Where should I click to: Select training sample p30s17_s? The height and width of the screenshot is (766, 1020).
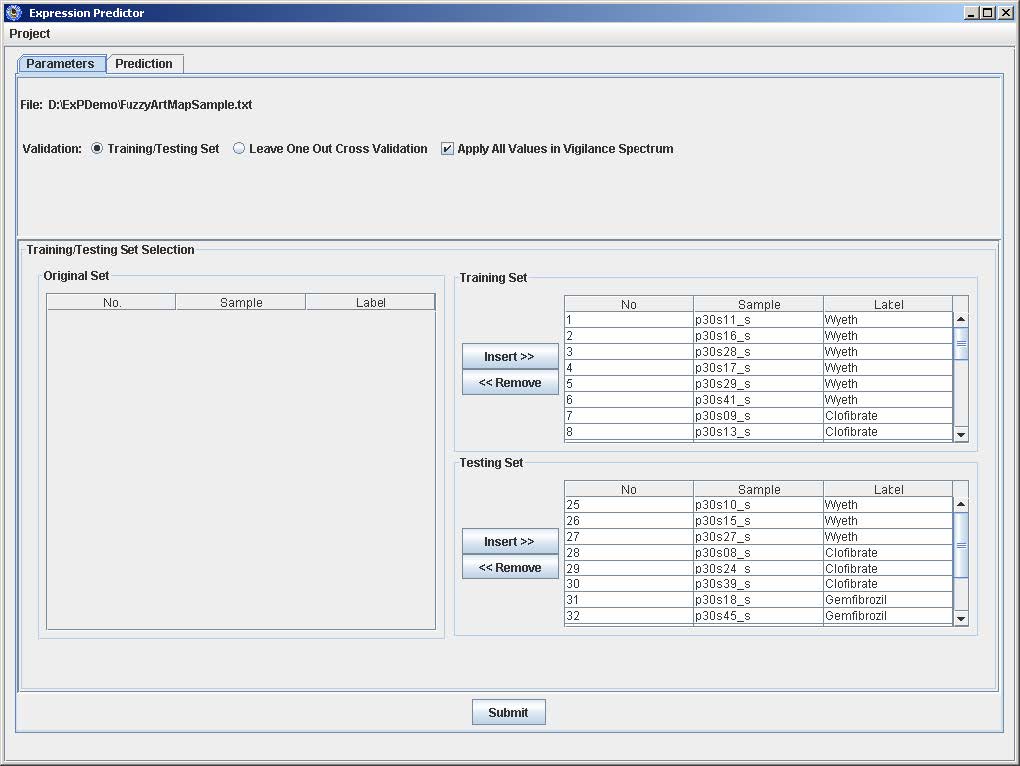coord(758,367)
